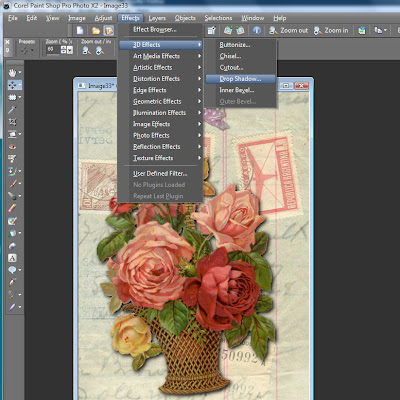The width and height of the screenshot is (400, 400).
Task: Open the View menu
Action: point(52,18)
